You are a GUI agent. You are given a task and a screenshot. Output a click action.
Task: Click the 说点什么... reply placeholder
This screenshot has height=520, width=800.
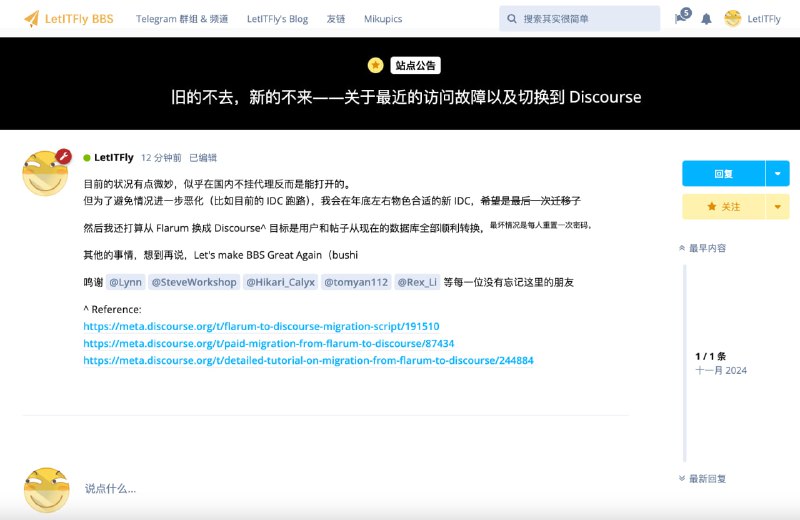pyautogui.click(x=110, y=488)
